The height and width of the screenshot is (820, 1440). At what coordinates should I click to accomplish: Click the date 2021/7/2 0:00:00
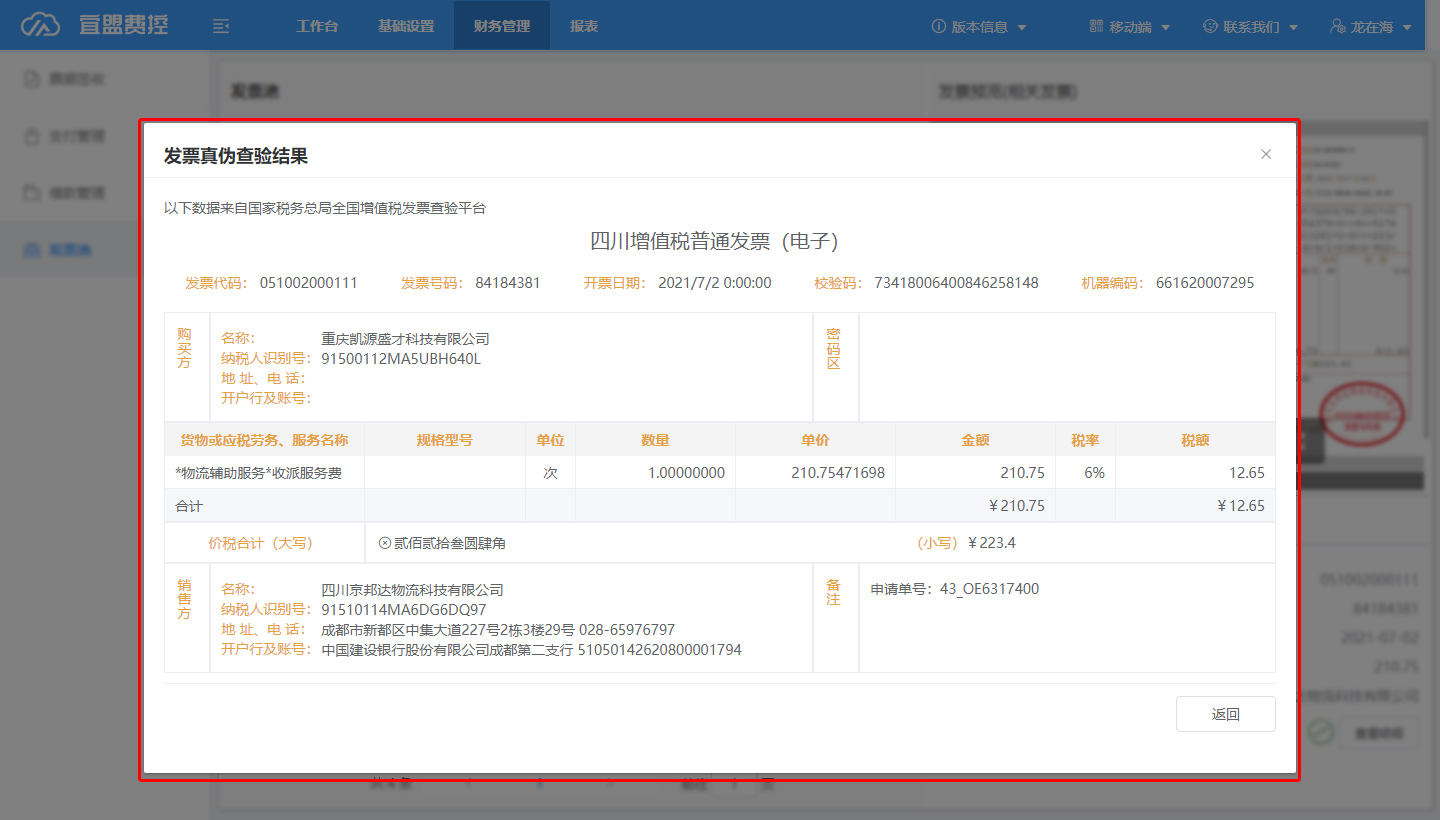click(x=715, y=283)
